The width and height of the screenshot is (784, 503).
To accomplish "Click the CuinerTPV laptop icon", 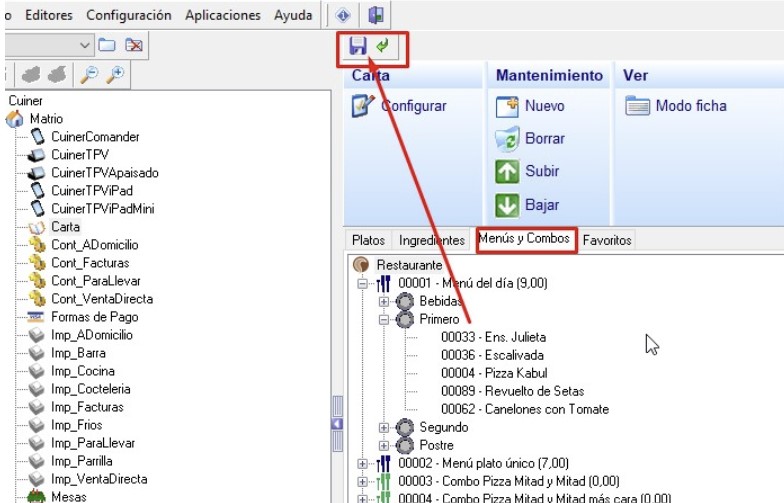I will click(x=36, y=155).
